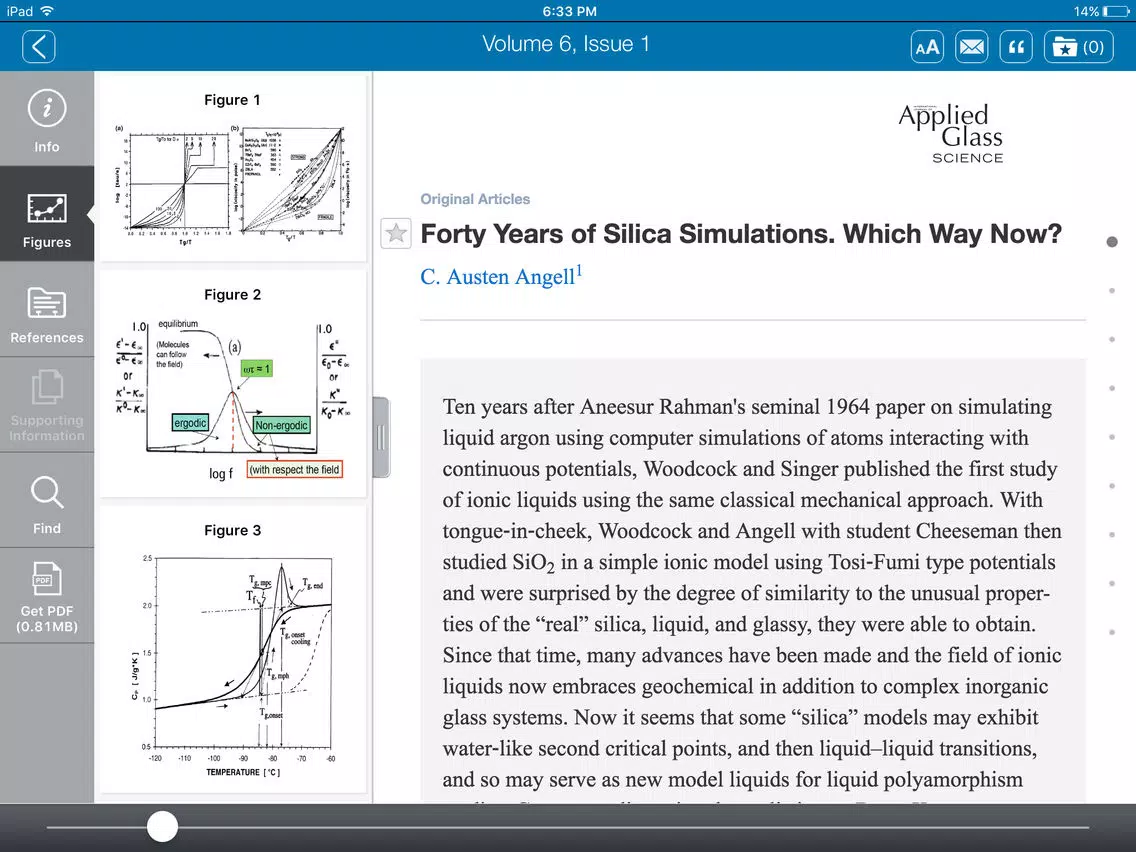Screen dimensions: 1136x852
Task: Tap the Applied Glass Science journal logo
Action: (951, 134)
